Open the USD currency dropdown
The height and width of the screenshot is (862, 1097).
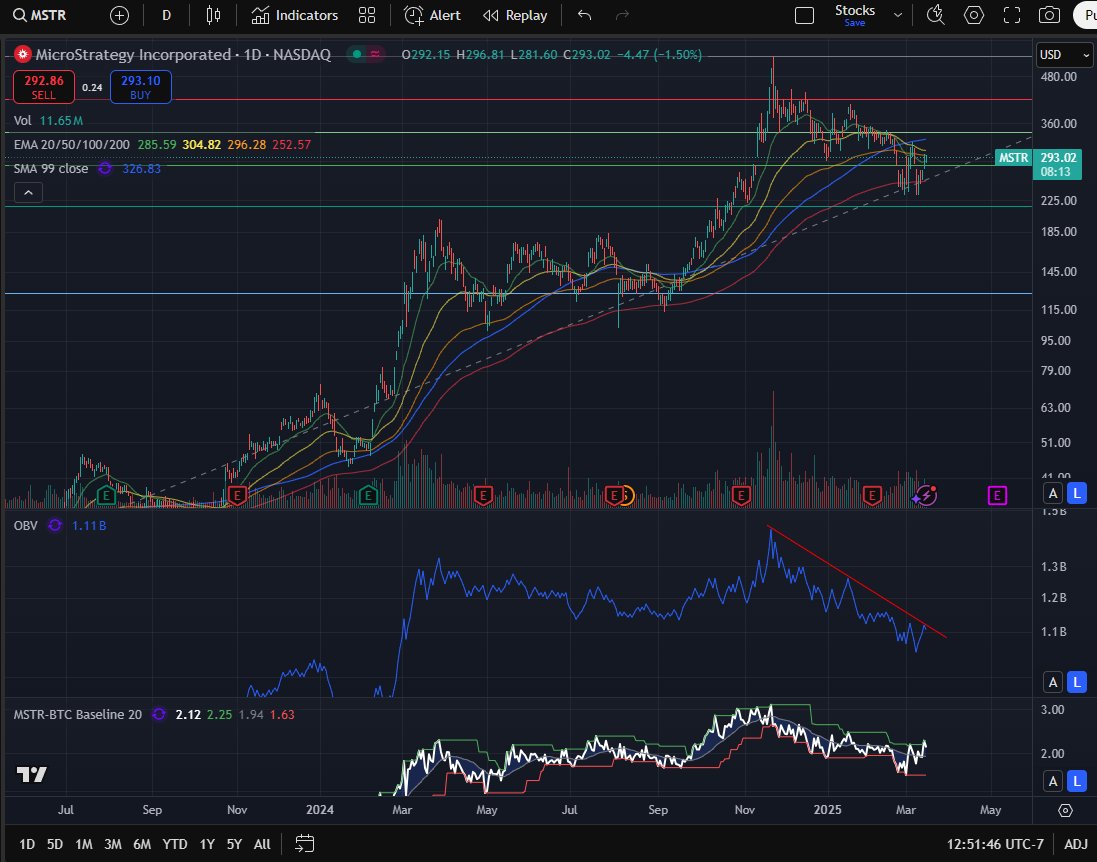pyautogui.click(x=1063, y=55)
